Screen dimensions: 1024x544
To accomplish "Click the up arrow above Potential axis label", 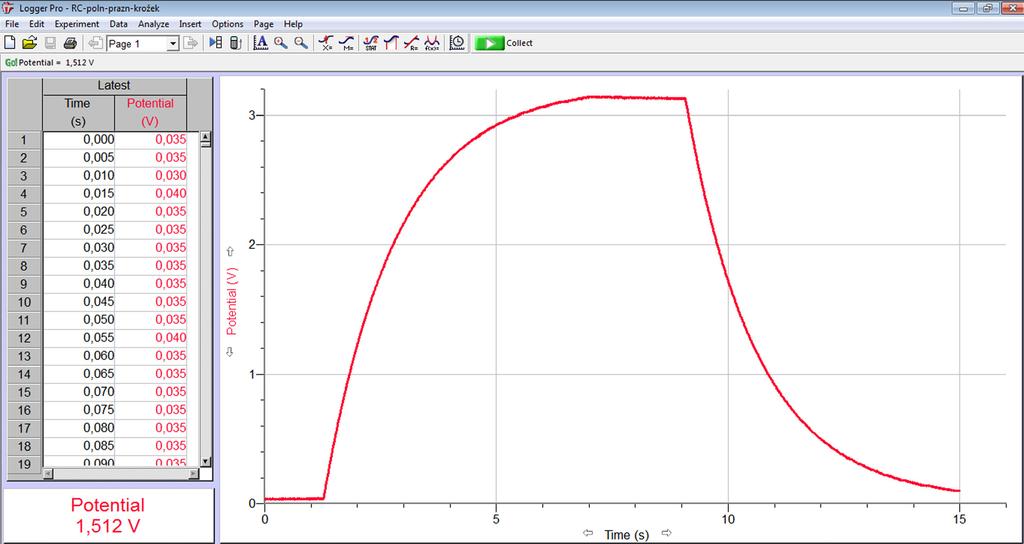I will click(229, 251).
